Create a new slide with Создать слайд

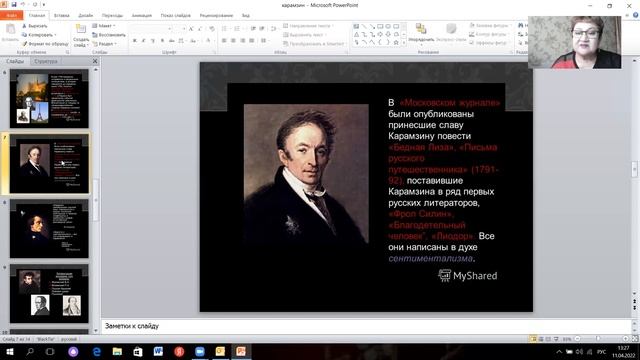(81, 36)
